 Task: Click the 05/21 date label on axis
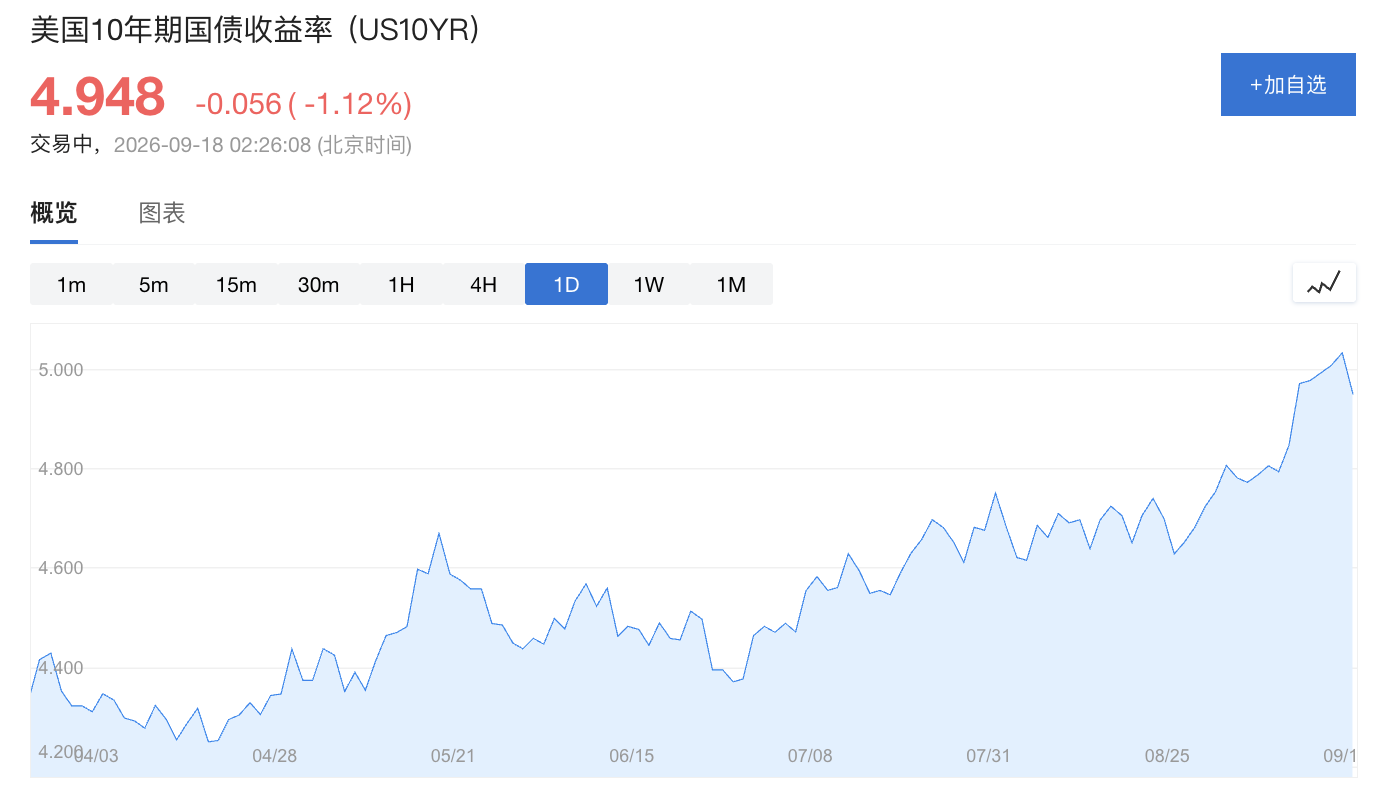(453, 756)
